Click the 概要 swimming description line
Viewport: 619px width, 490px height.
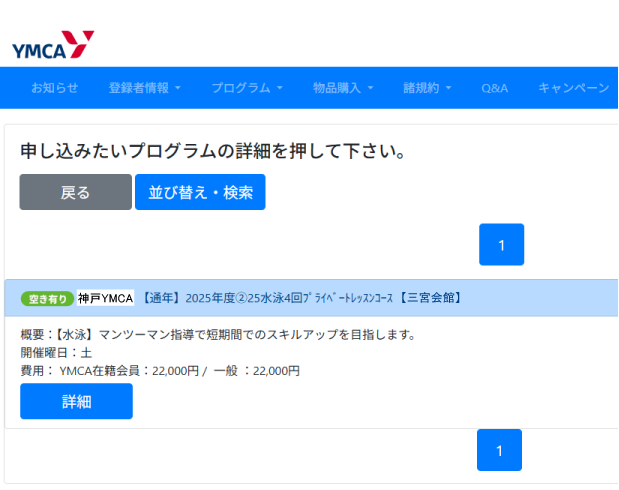[217, 334]
